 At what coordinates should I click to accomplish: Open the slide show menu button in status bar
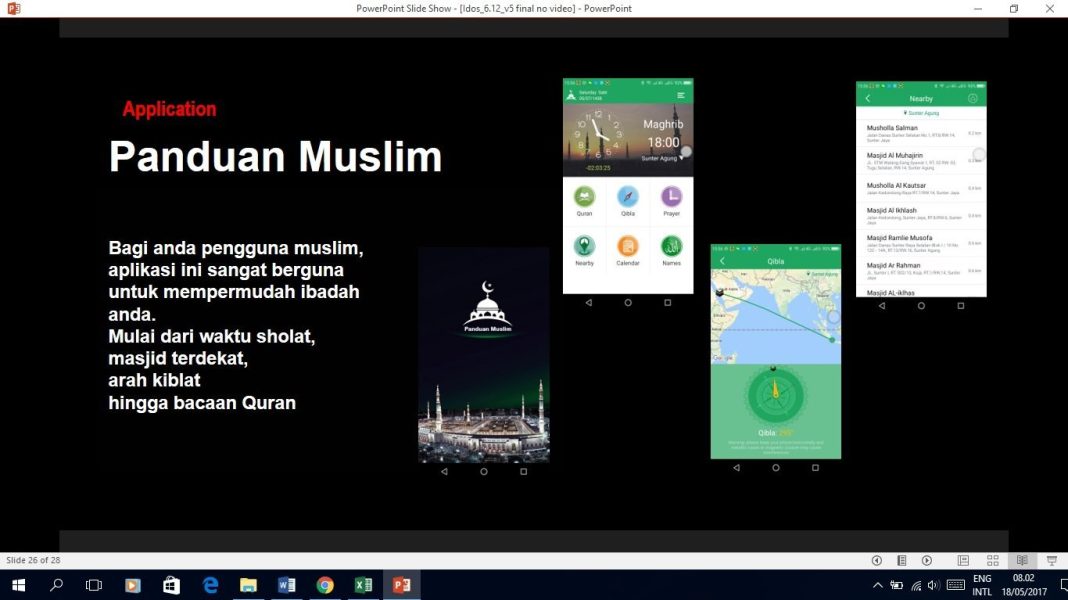[x=902, y=560]
